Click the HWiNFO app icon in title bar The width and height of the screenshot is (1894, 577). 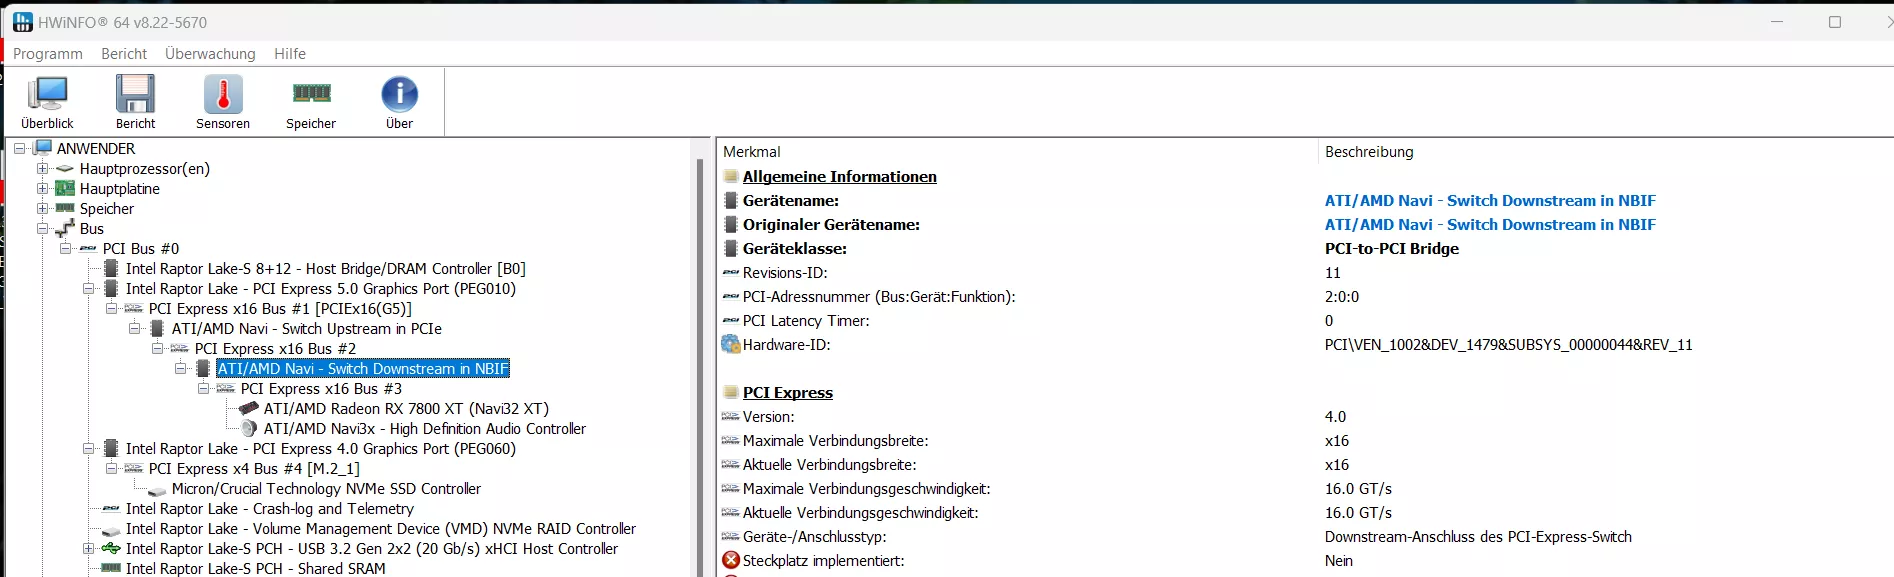[22, 22]
